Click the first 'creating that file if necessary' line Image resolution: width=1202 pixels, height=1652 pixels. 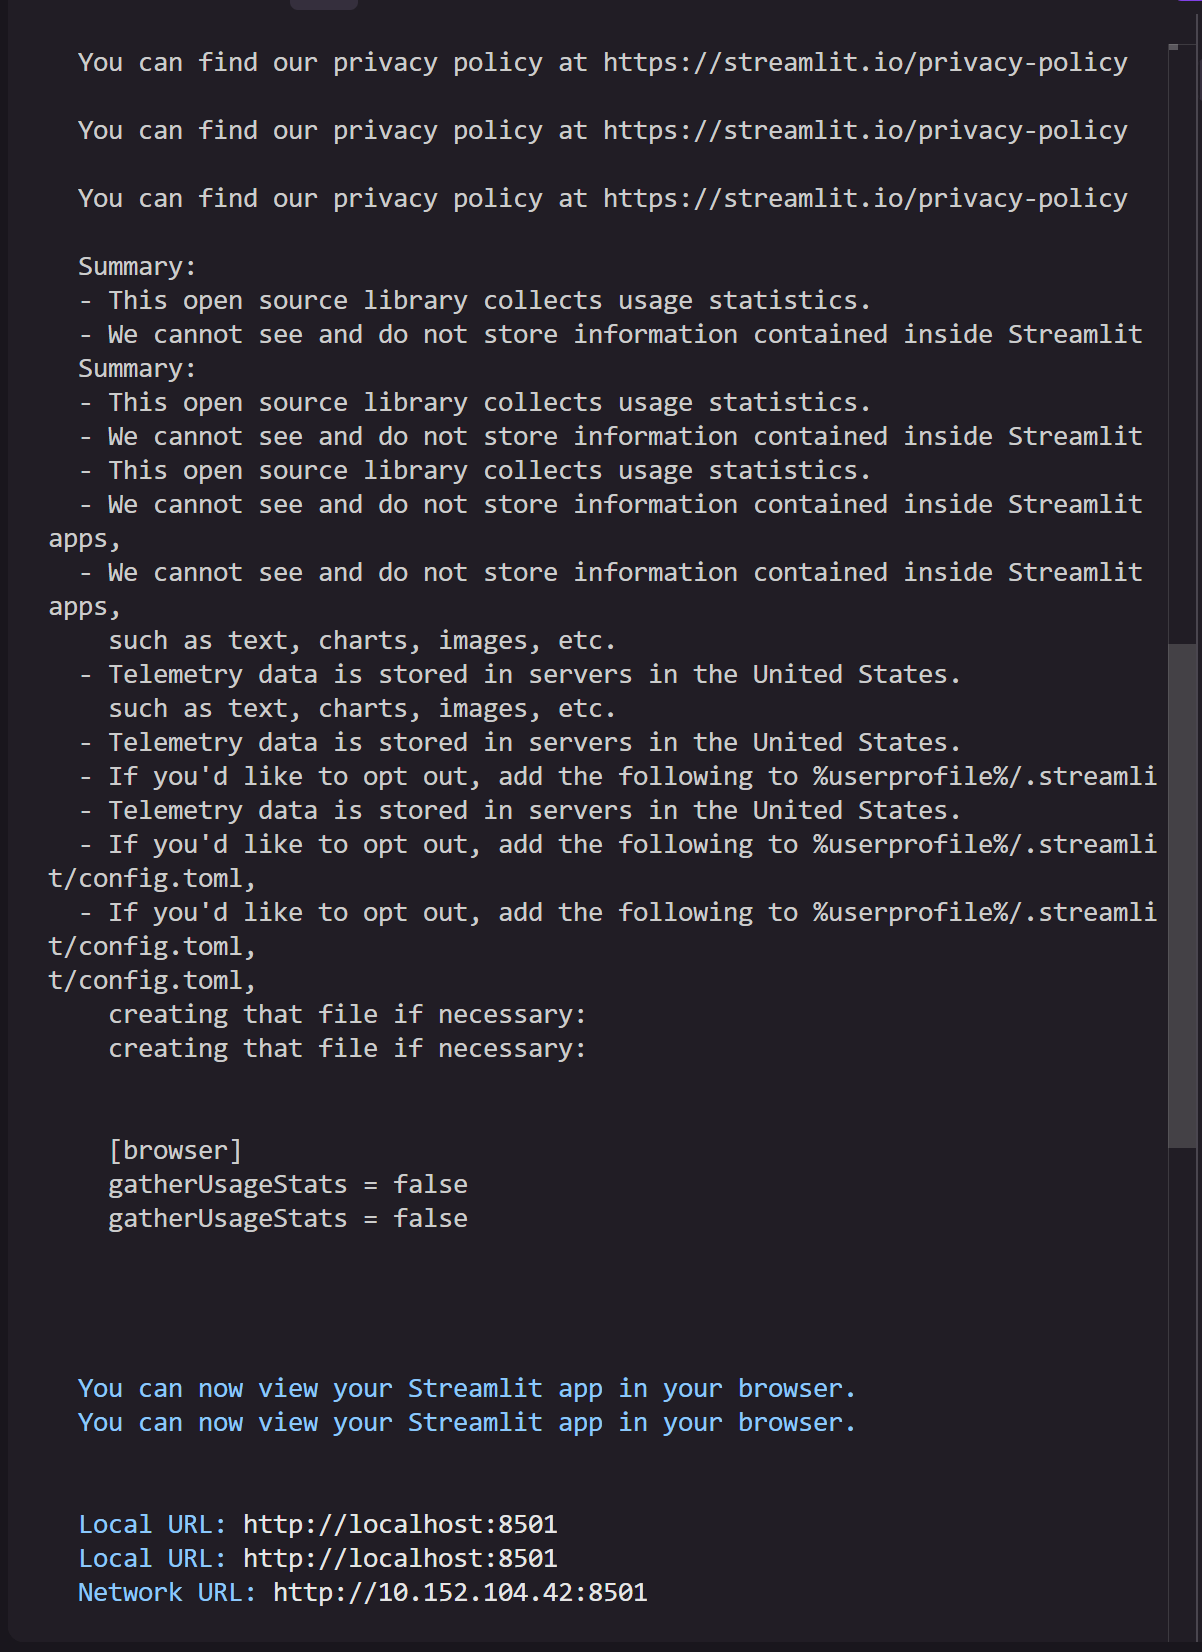click(347, 1015)
